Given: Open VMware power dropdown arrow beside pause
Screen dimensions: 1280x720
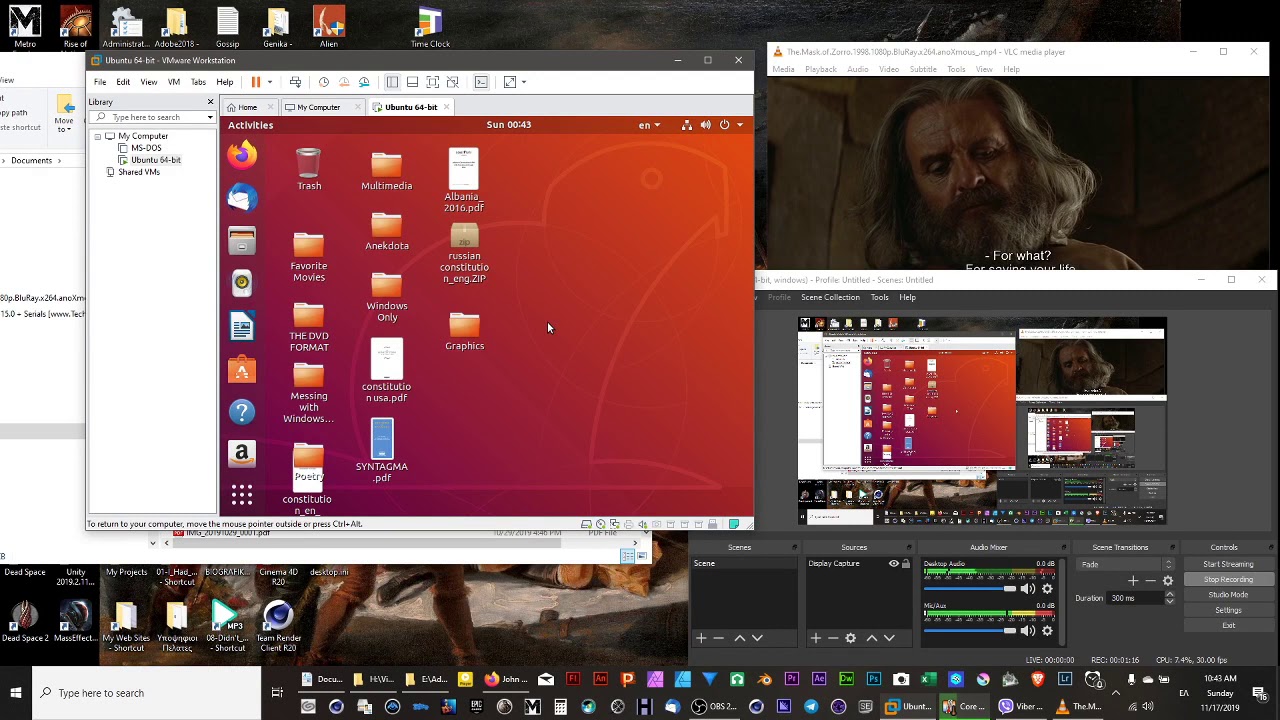Looking at the screenshot, I should [269, 82].
